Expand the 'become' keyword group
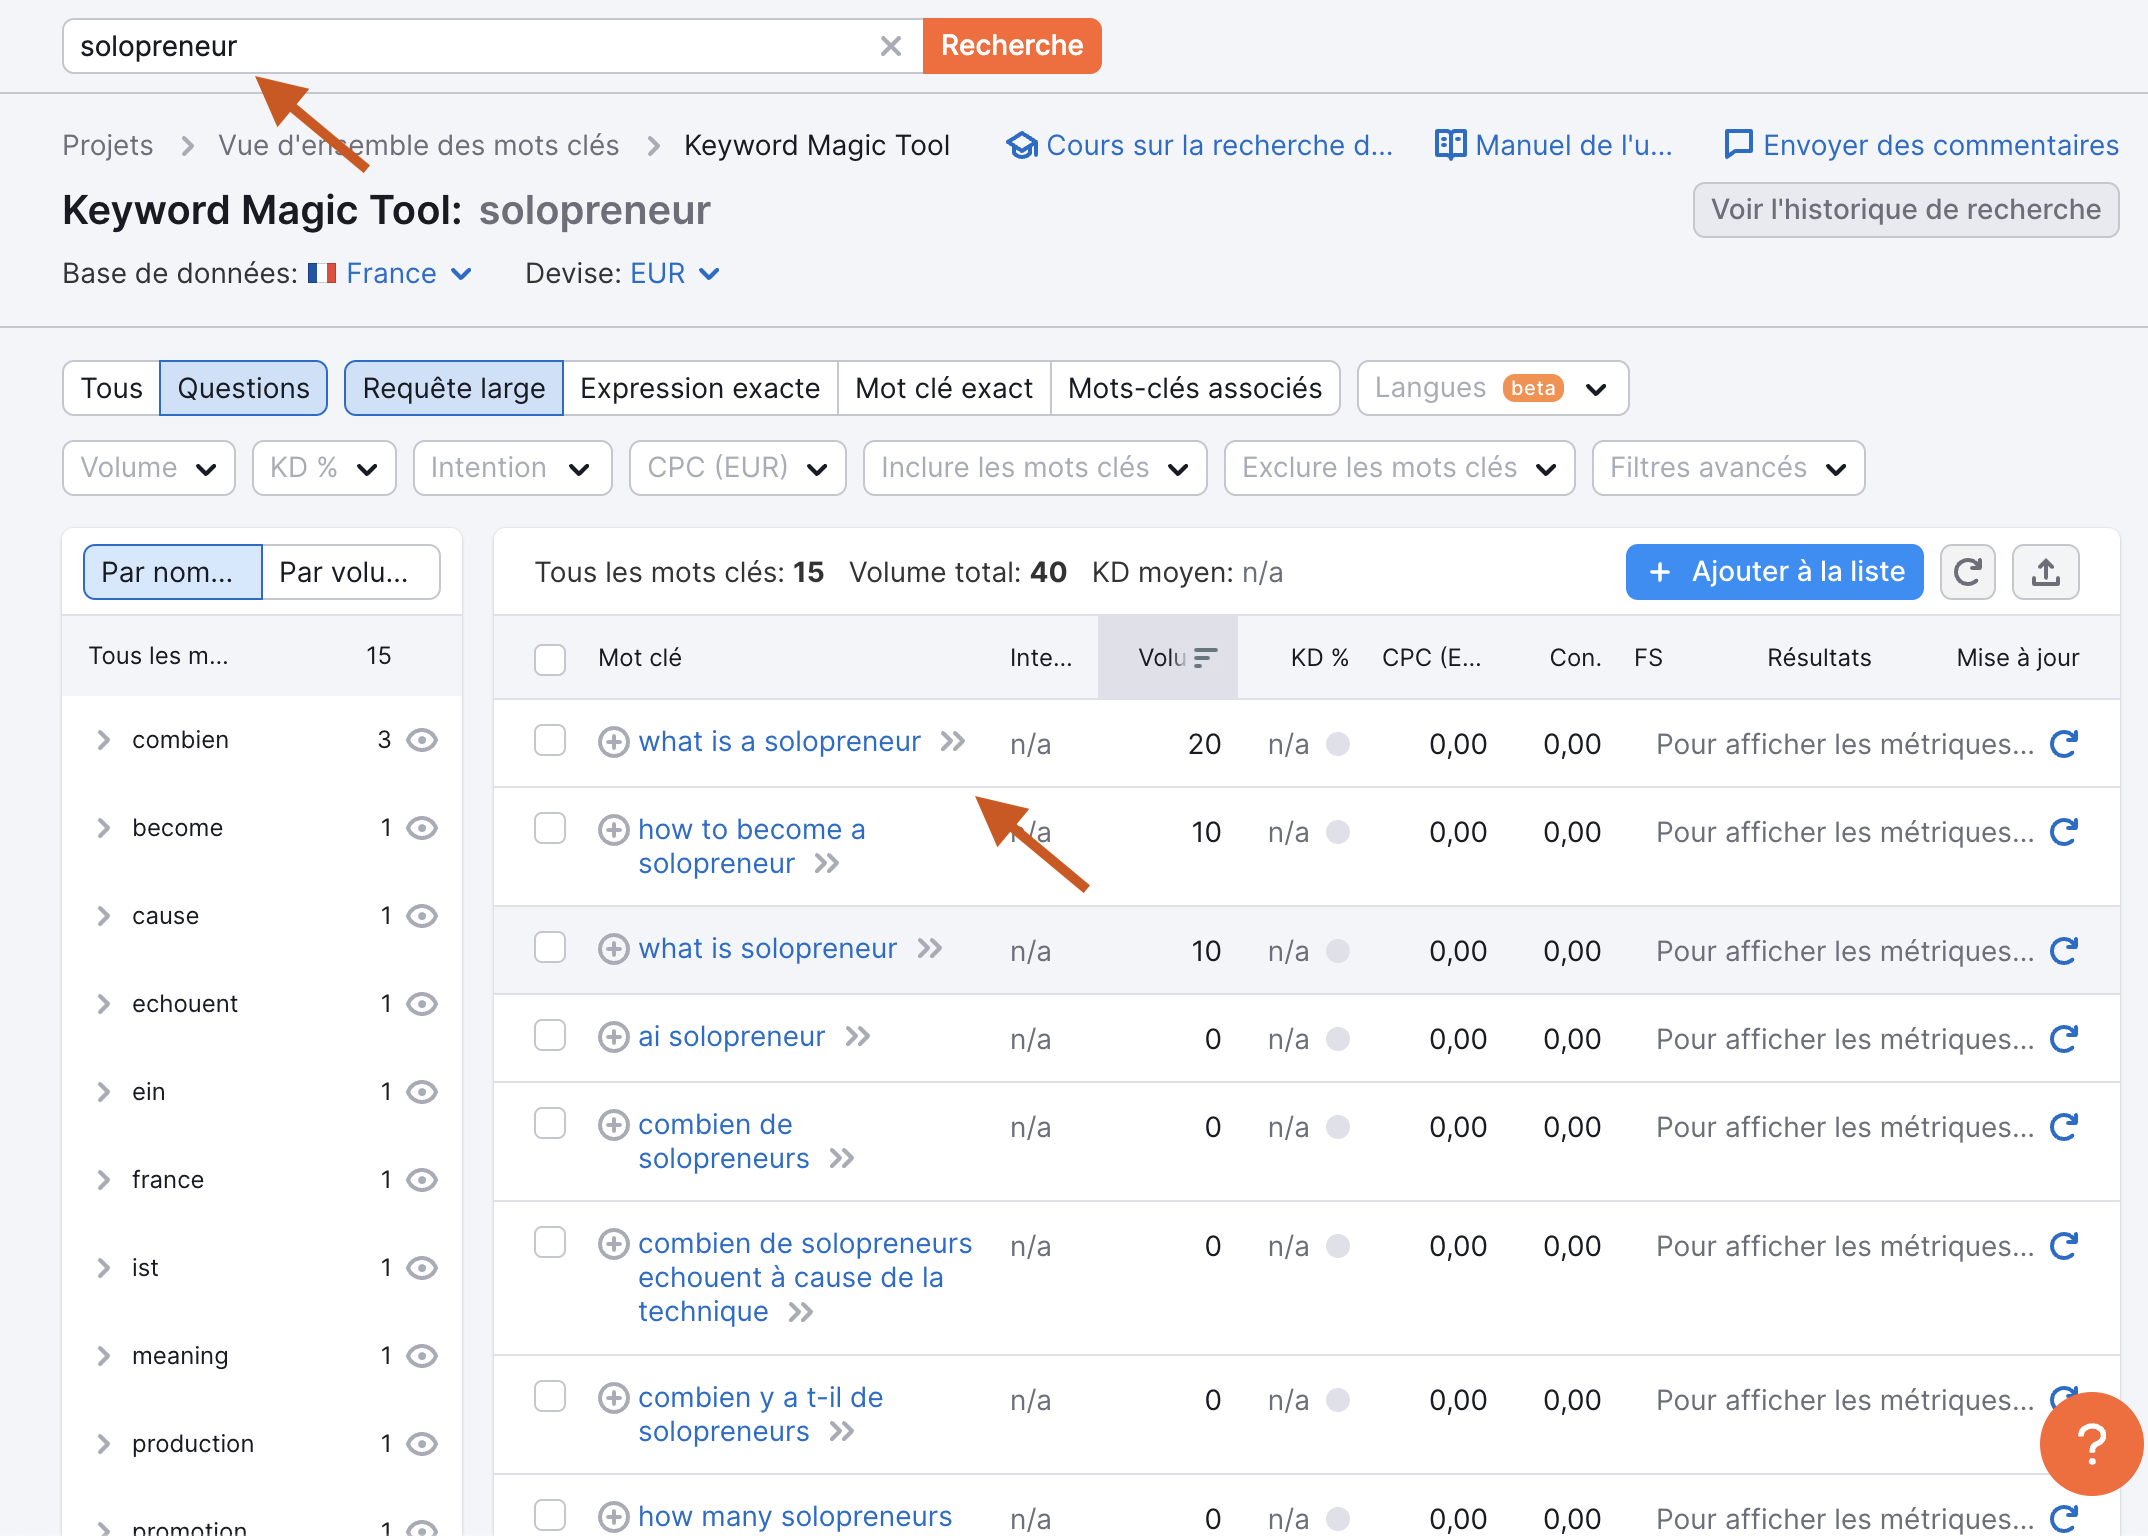Screen dimensions: 2148x1536 103,827
